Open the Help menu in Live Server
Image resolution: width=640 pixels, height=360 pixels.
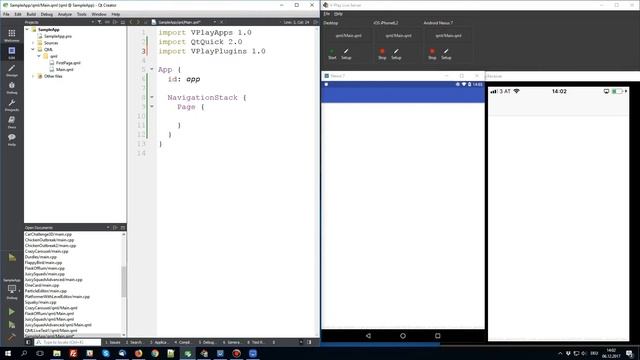coord(338,14)
